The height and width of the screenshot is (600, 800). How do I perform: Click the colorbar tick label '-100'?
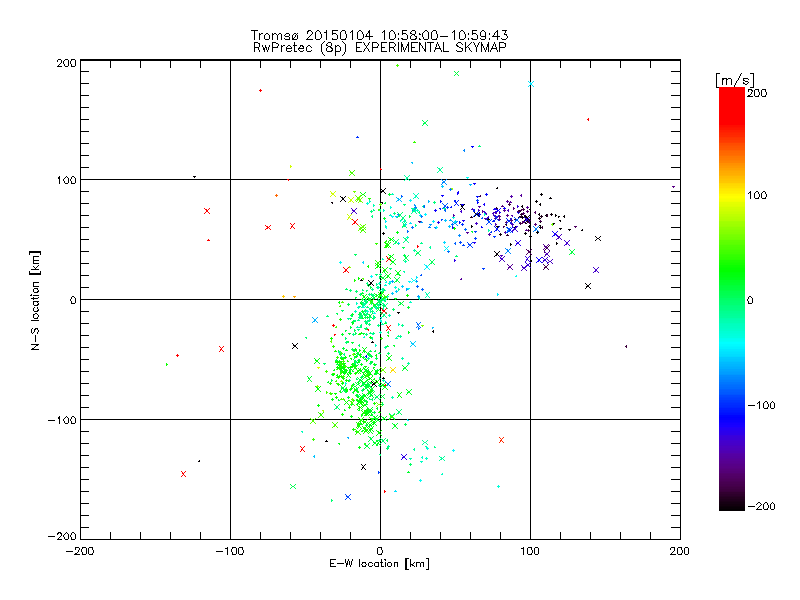click(761, 406)
